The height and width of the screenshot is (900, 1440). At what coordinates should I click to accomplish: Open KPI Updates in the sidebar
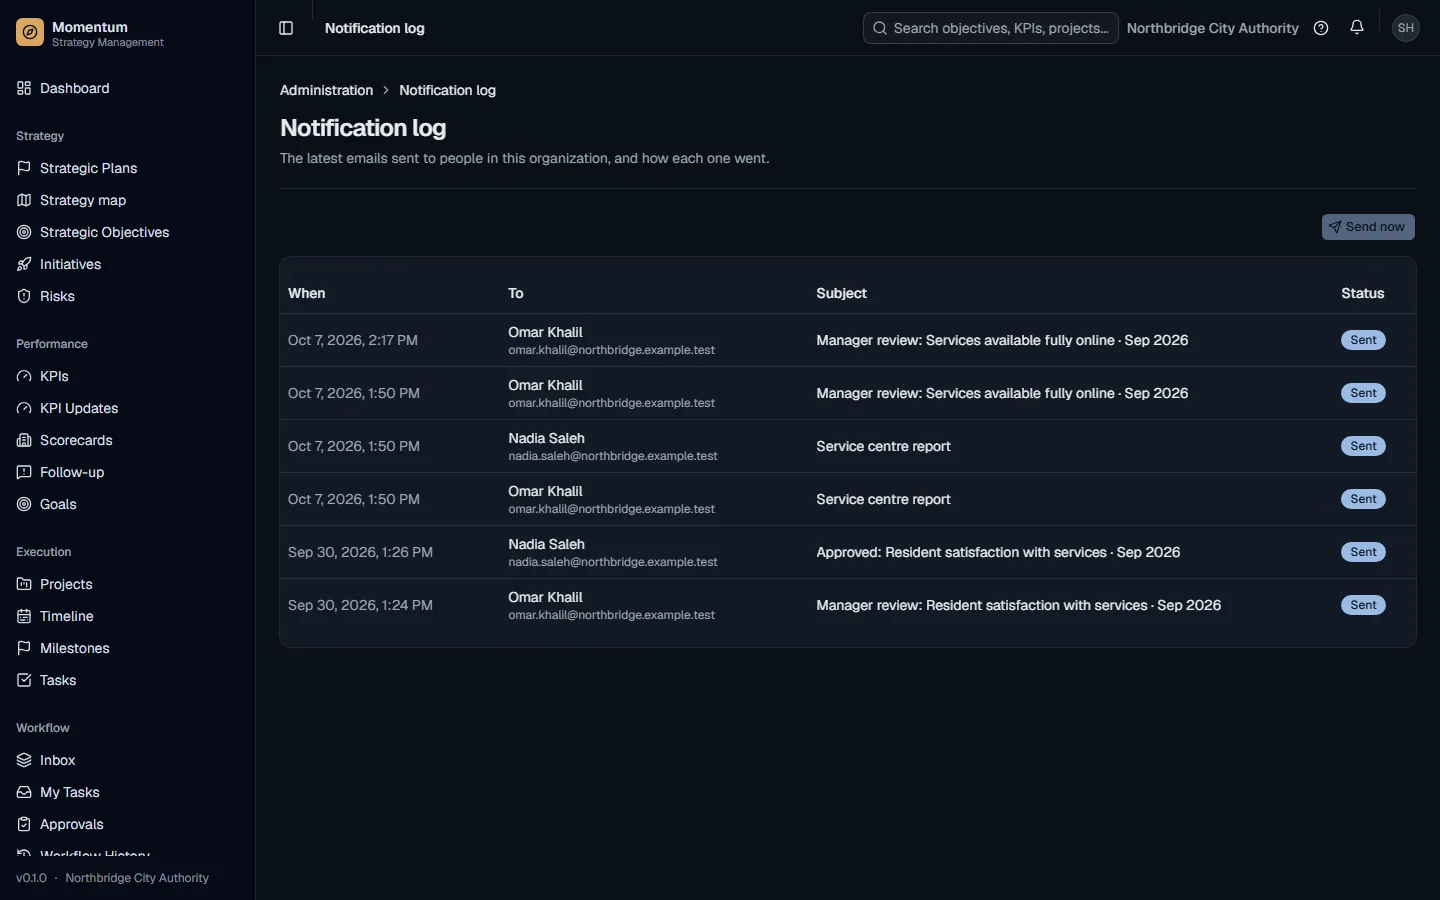coord(127,408)
